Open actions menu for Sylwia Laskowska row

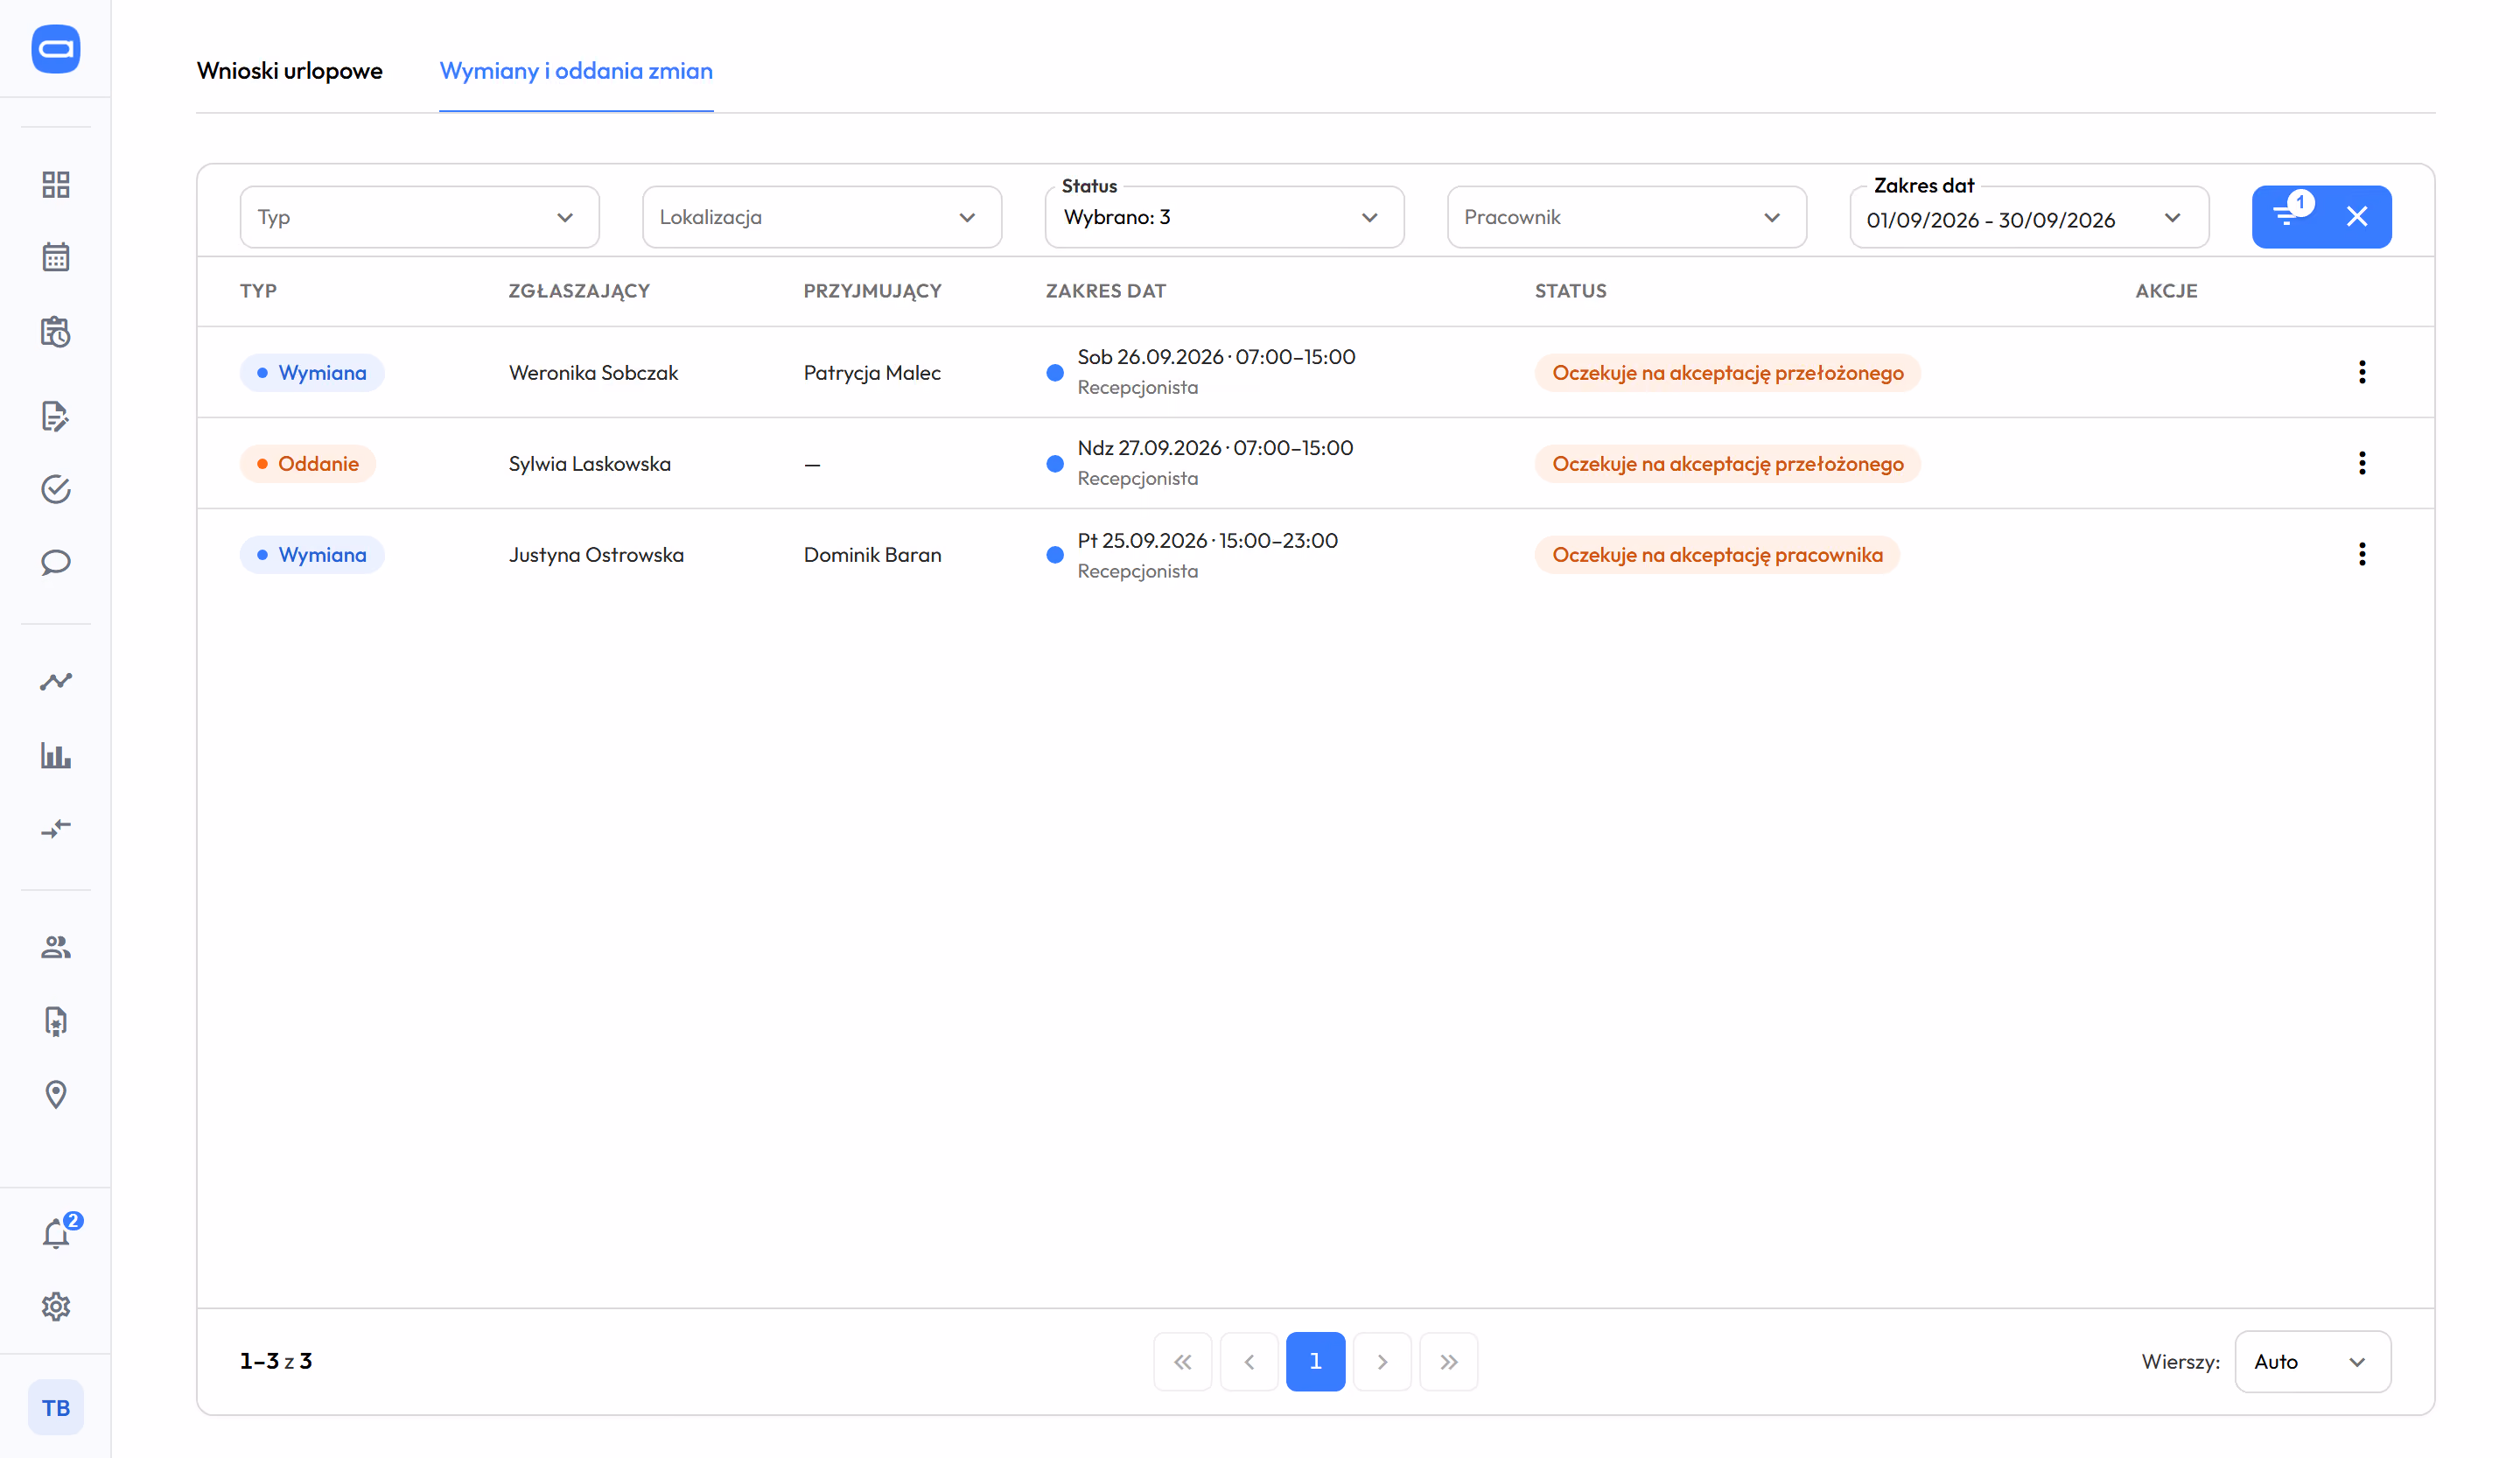click(x=2362, y=463)
